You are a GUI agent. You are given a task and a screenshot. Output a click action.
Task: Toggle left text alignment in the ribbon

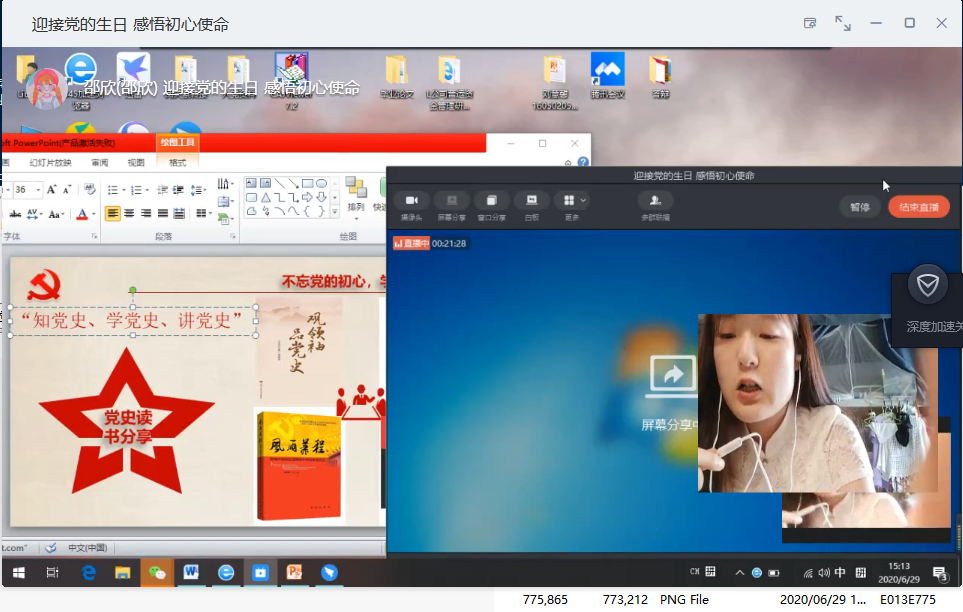(112, 213)
